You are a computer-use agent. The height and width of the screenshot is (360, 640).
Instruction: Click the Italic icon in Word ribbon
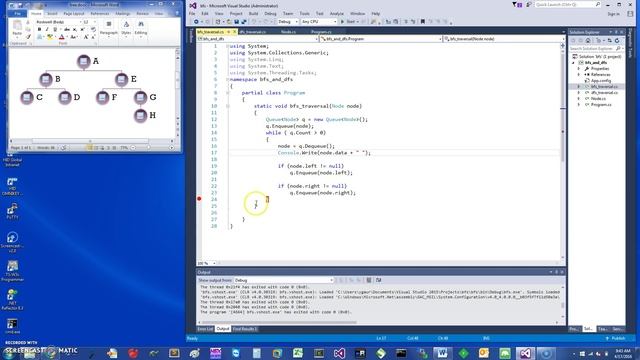47,29
